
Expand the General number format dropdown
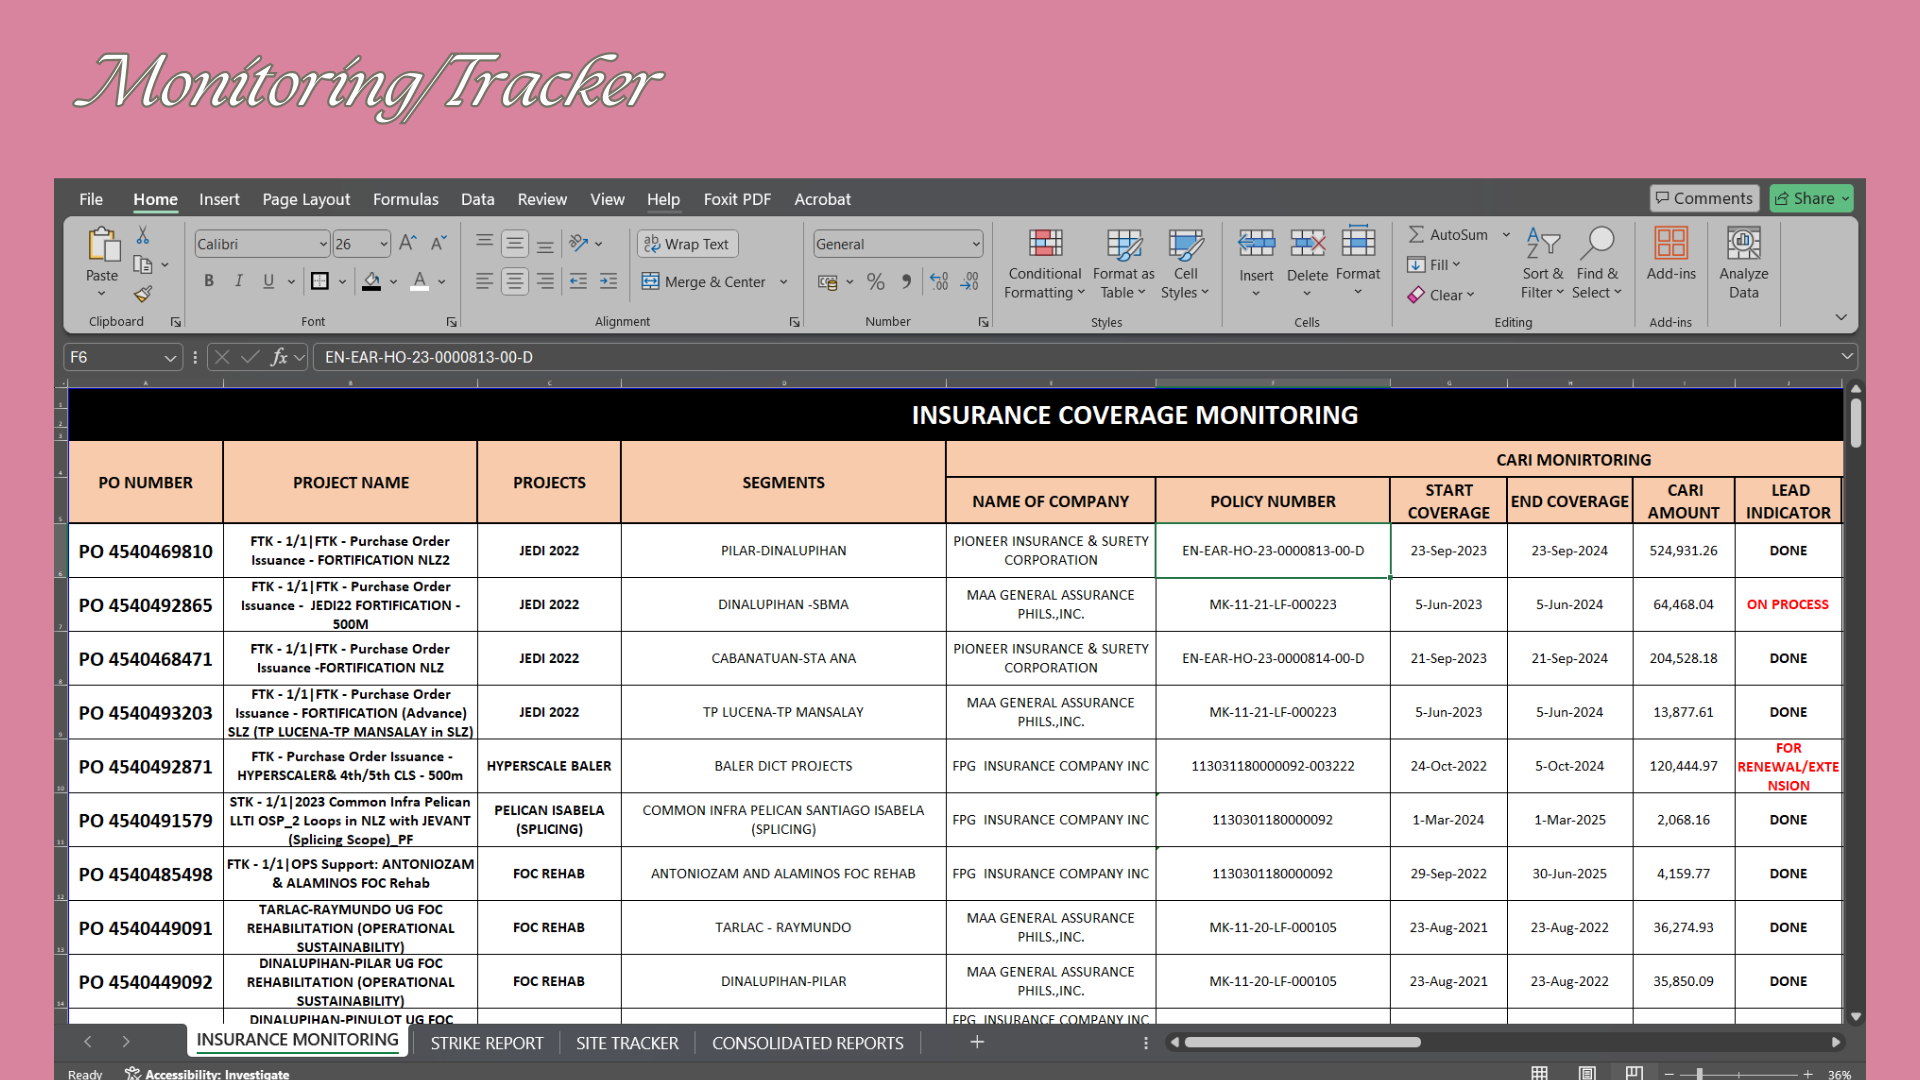pos(975,244)
